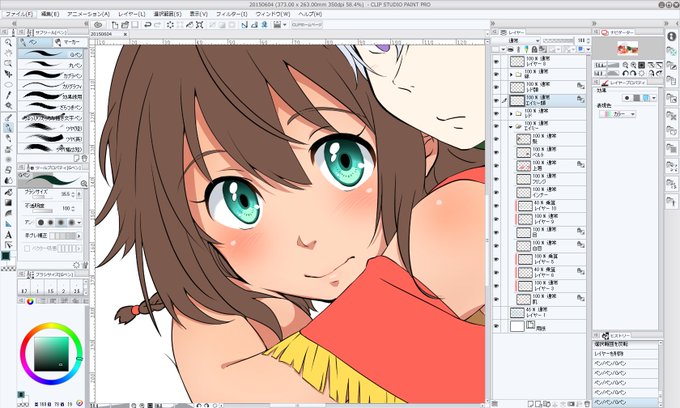Open the expression color カラー dropdown
This screenshot has width=680, height=408.
point(617,114)
